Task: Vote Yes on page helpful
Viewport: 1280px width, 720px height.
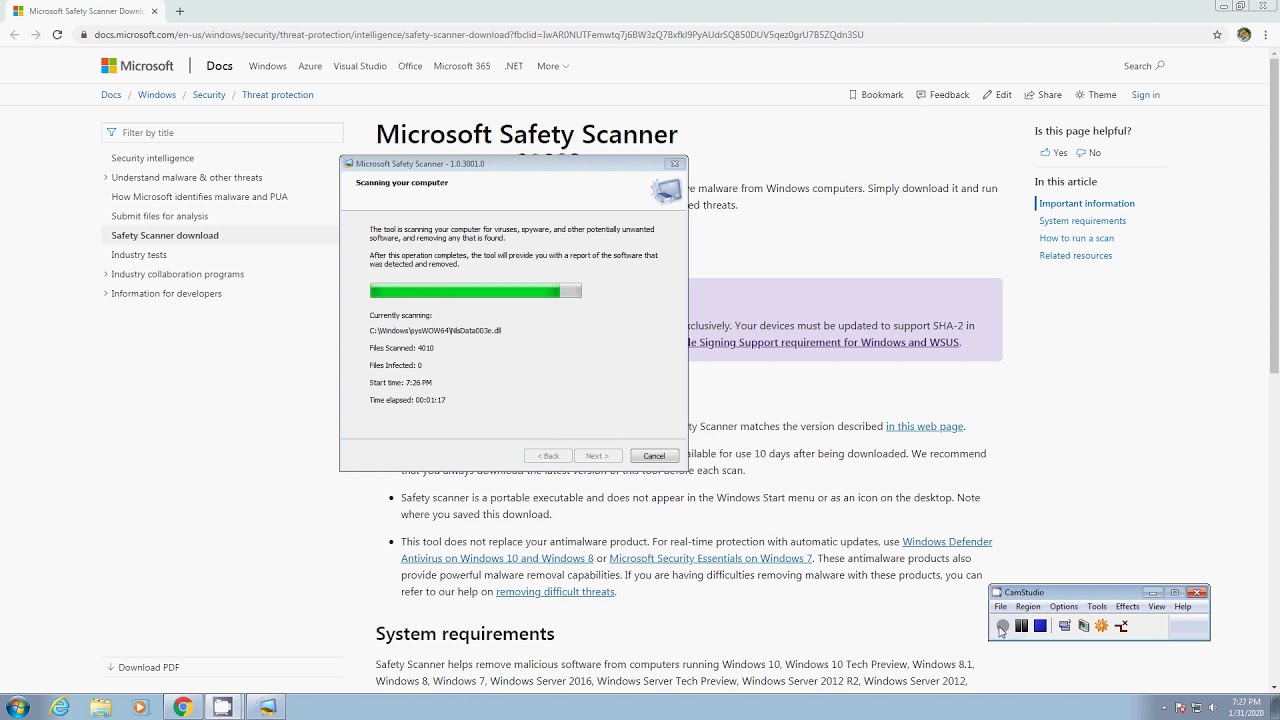Action: [1054, 153]
